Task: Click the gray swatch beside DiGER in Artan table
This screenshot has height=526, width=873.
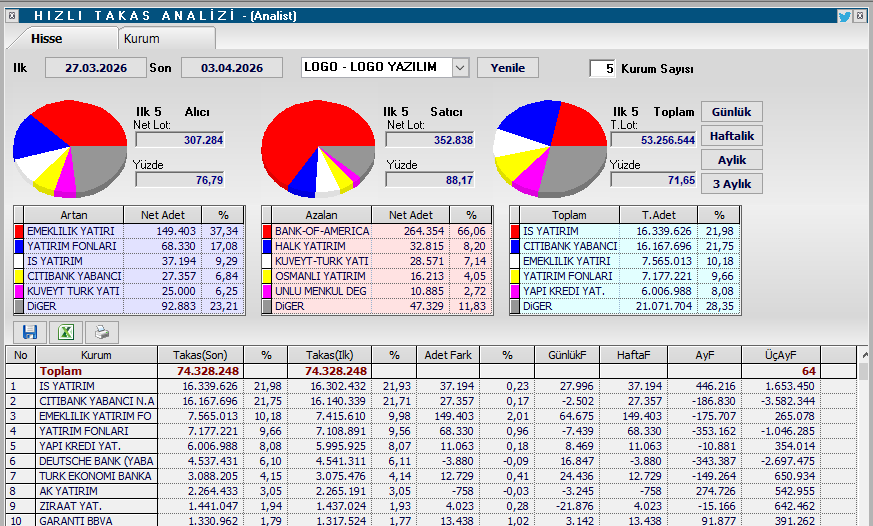Action: tap(18, 306)
